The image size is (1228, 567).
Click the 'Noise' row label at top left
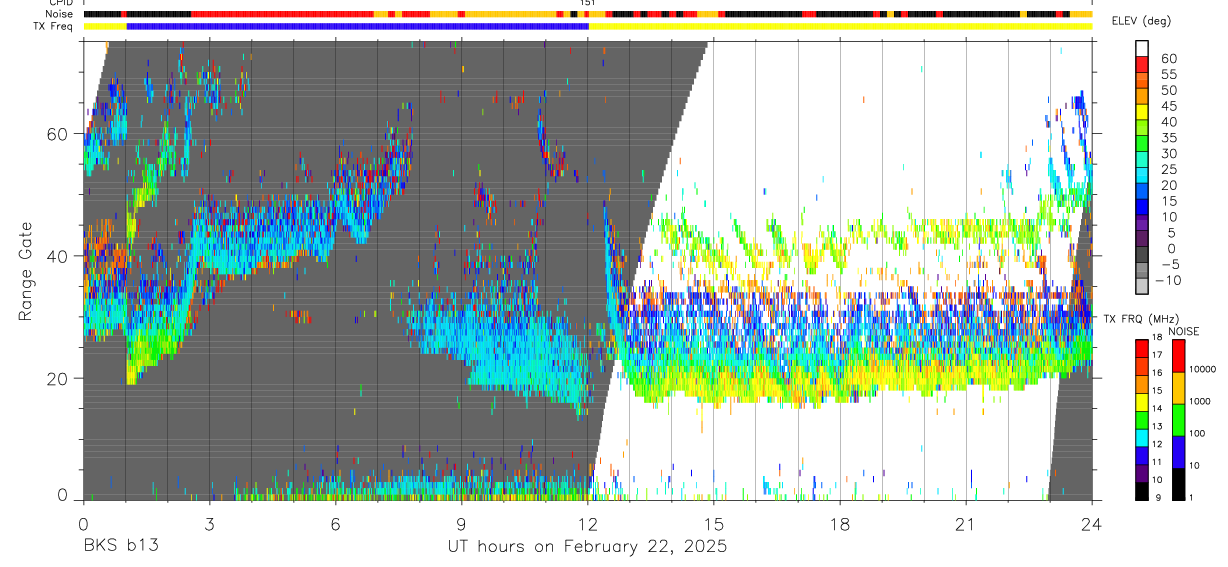tap(59, 14)
